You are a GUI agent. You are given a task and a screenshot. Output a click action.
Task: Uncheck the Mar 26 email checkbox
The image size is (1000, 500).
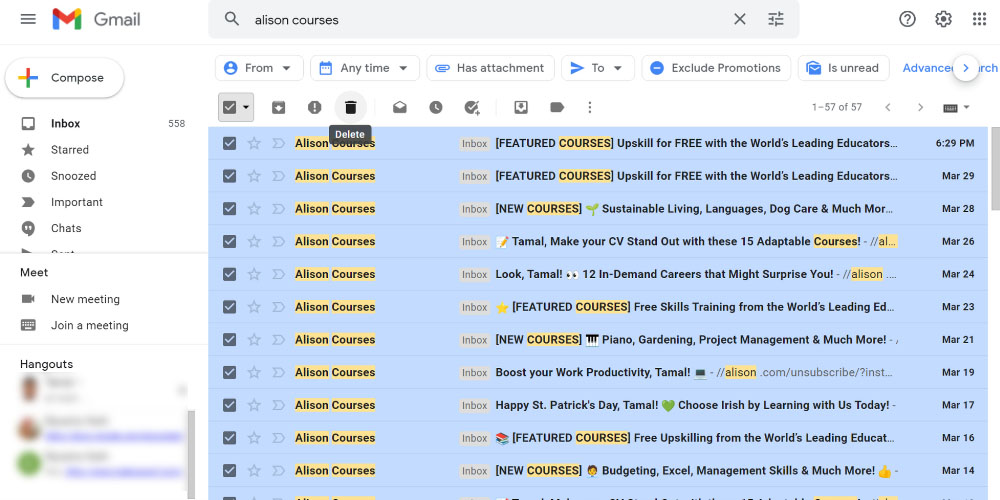230,242
